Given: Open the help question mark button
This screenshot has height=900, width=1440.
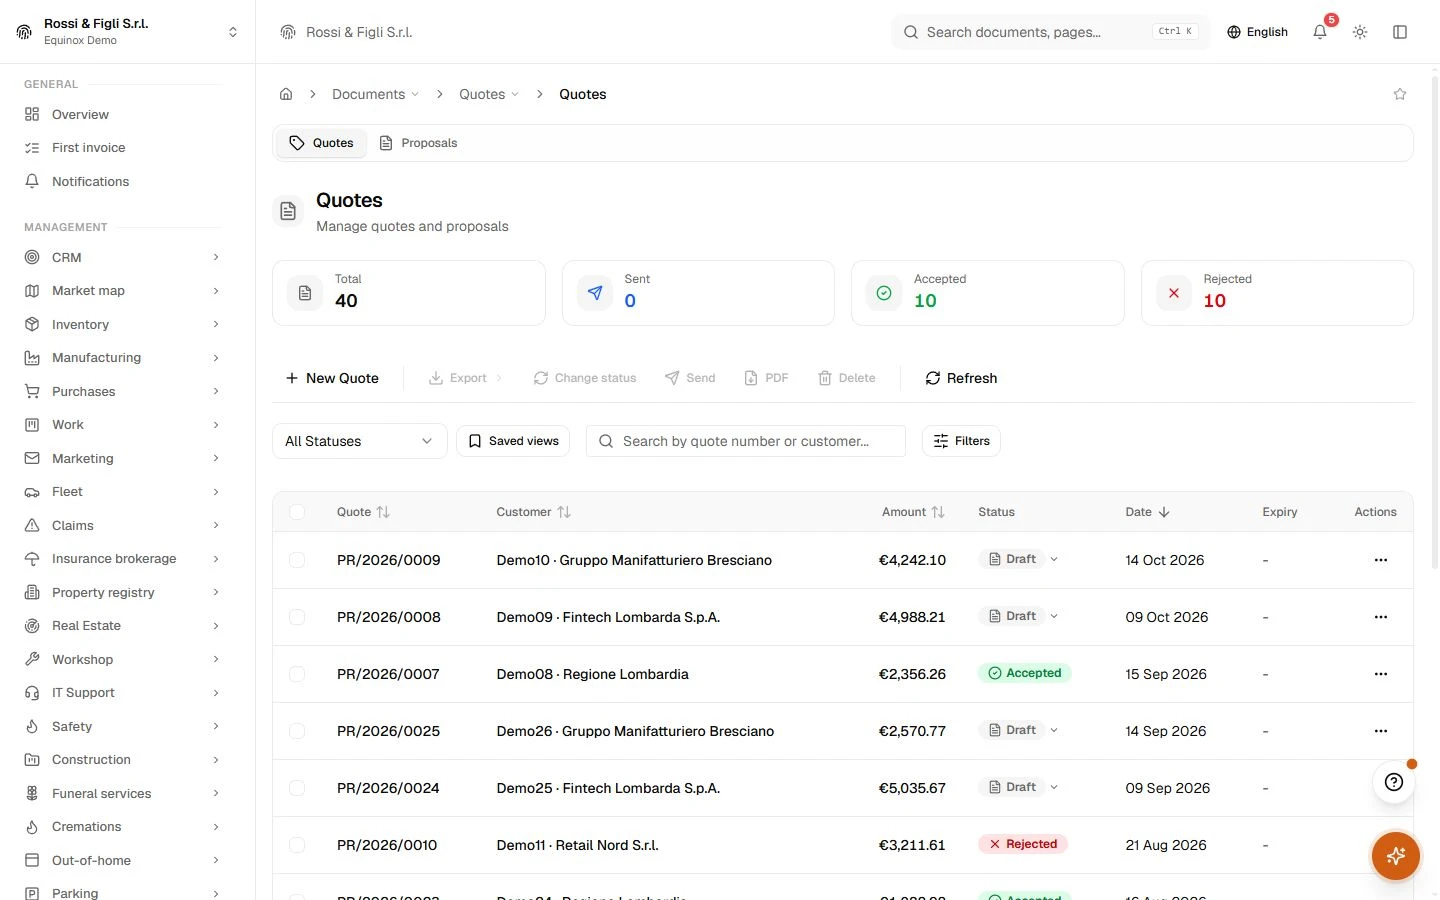Looking at the screenshot, I should click(1394, 782).
